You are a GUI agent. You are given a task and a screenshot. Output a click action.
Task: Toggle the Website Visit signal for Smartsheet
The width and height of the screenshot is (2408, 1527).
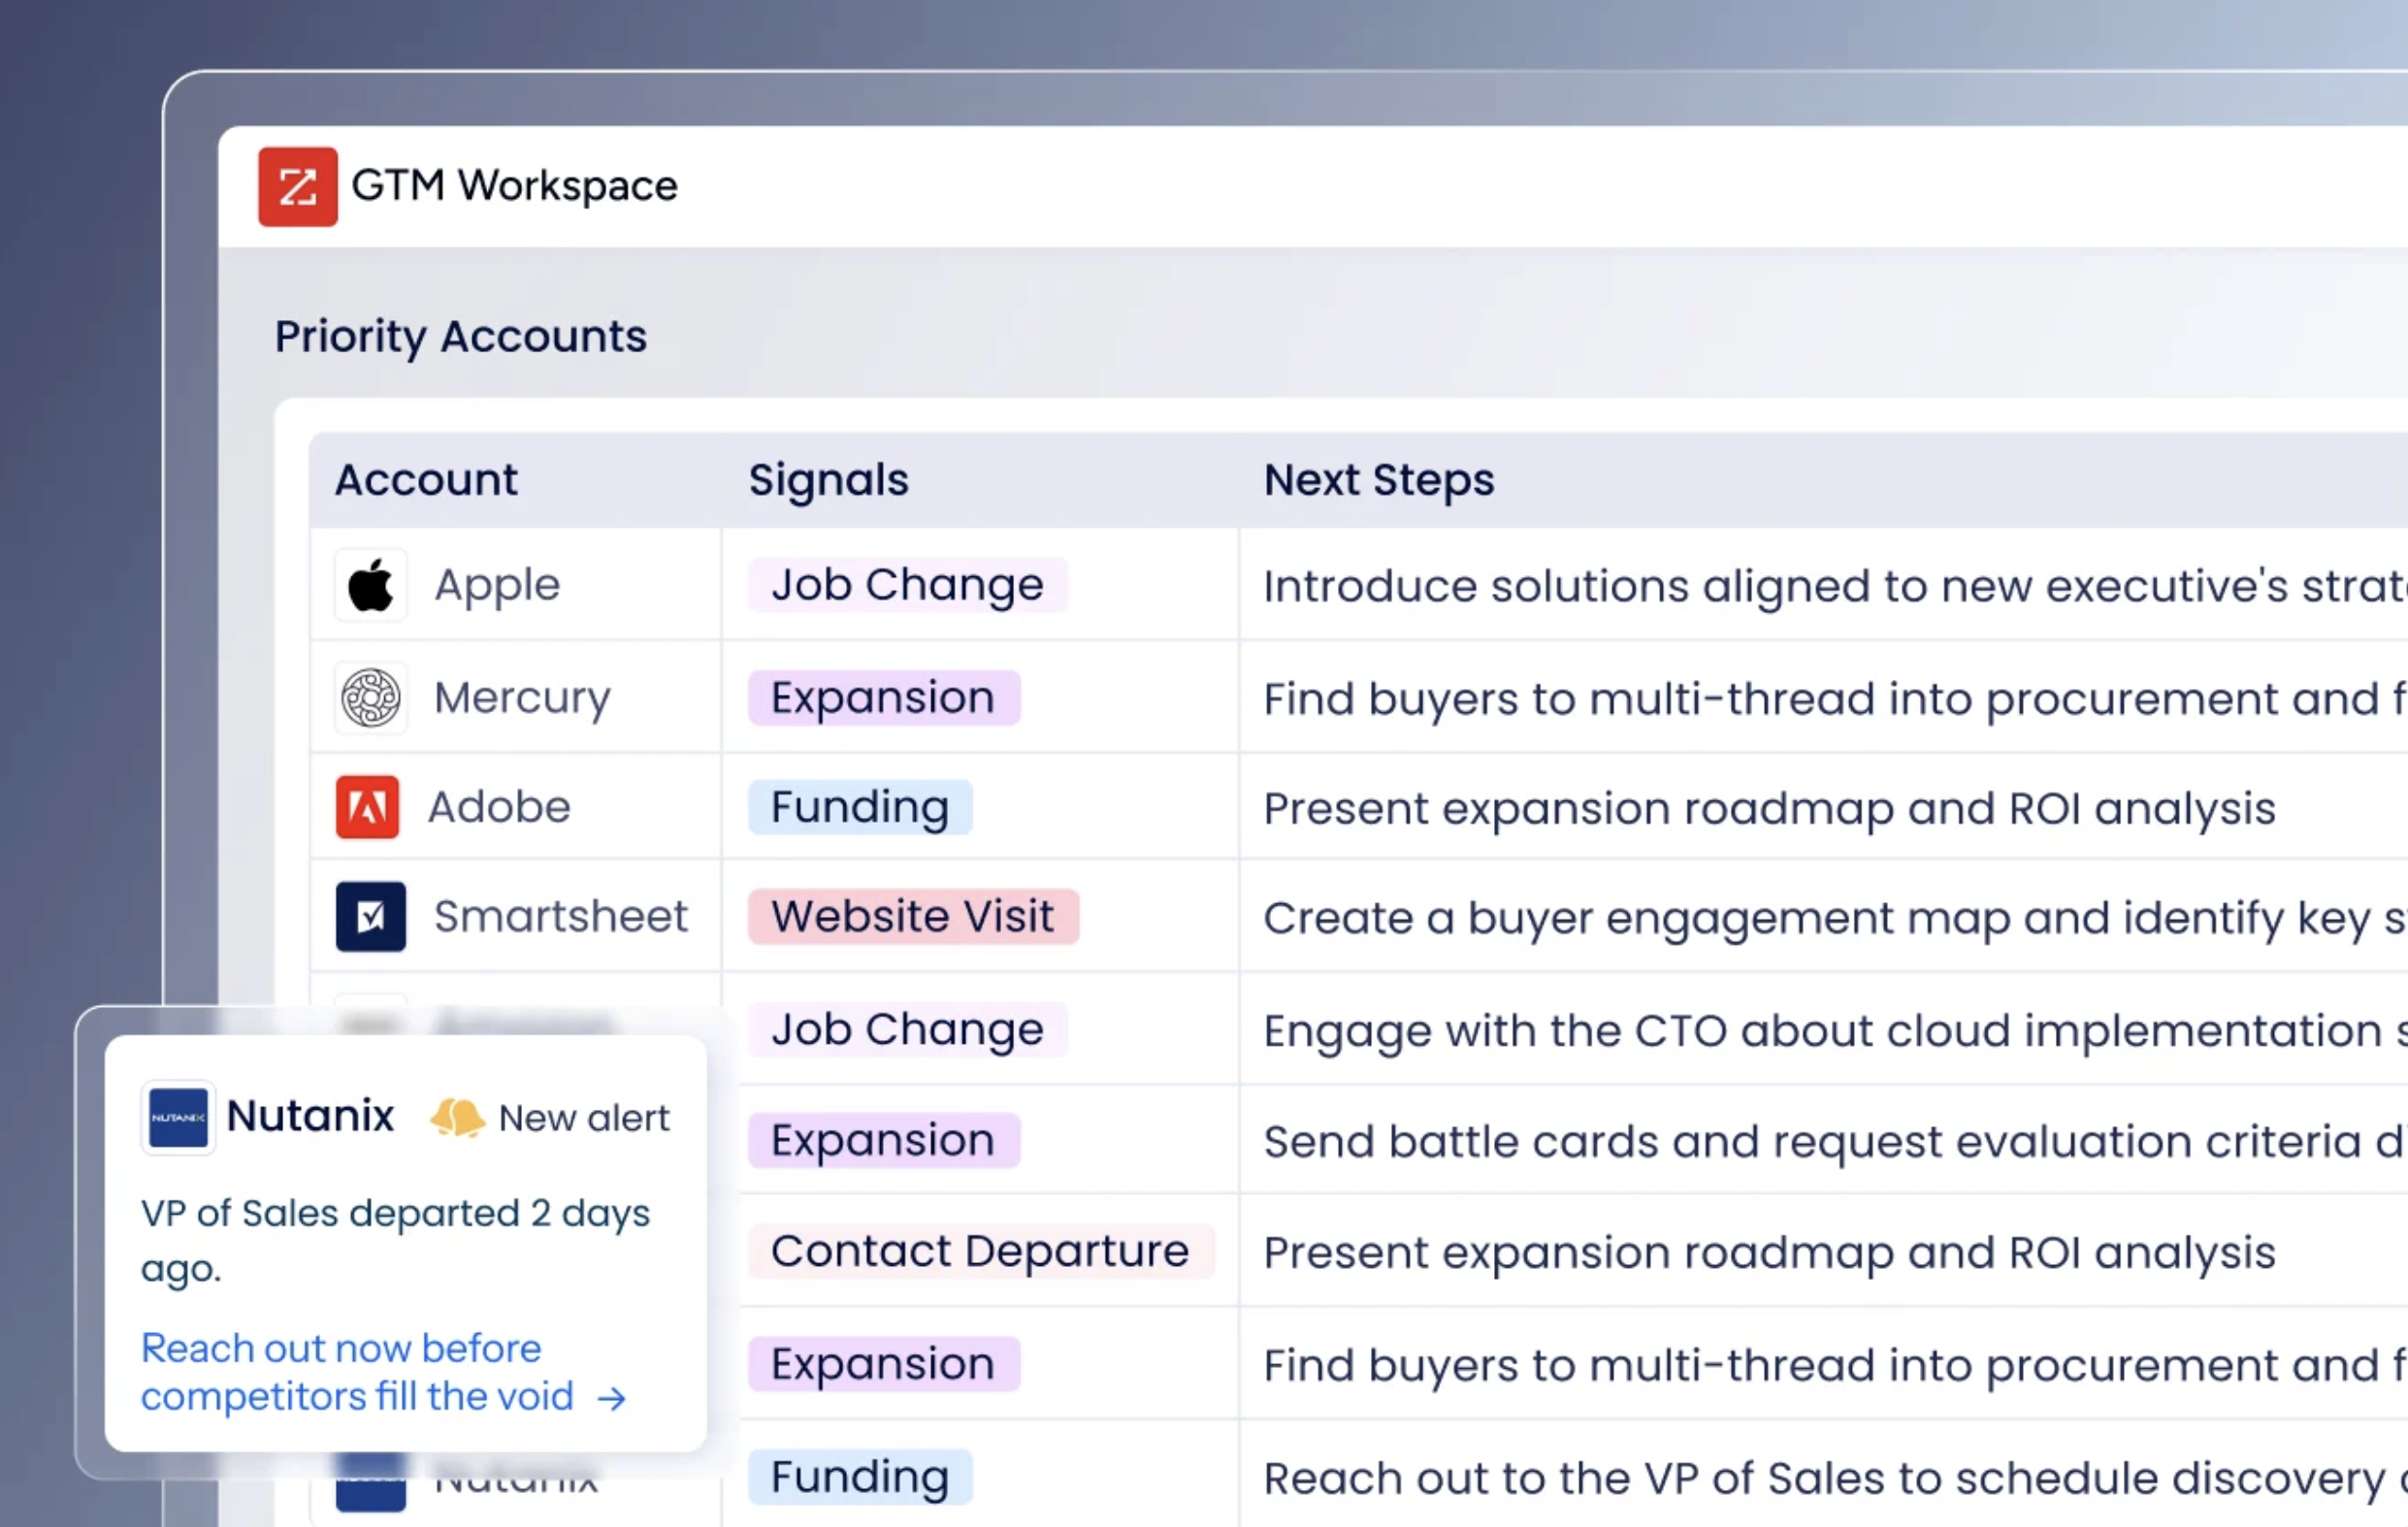coord(912,916)
